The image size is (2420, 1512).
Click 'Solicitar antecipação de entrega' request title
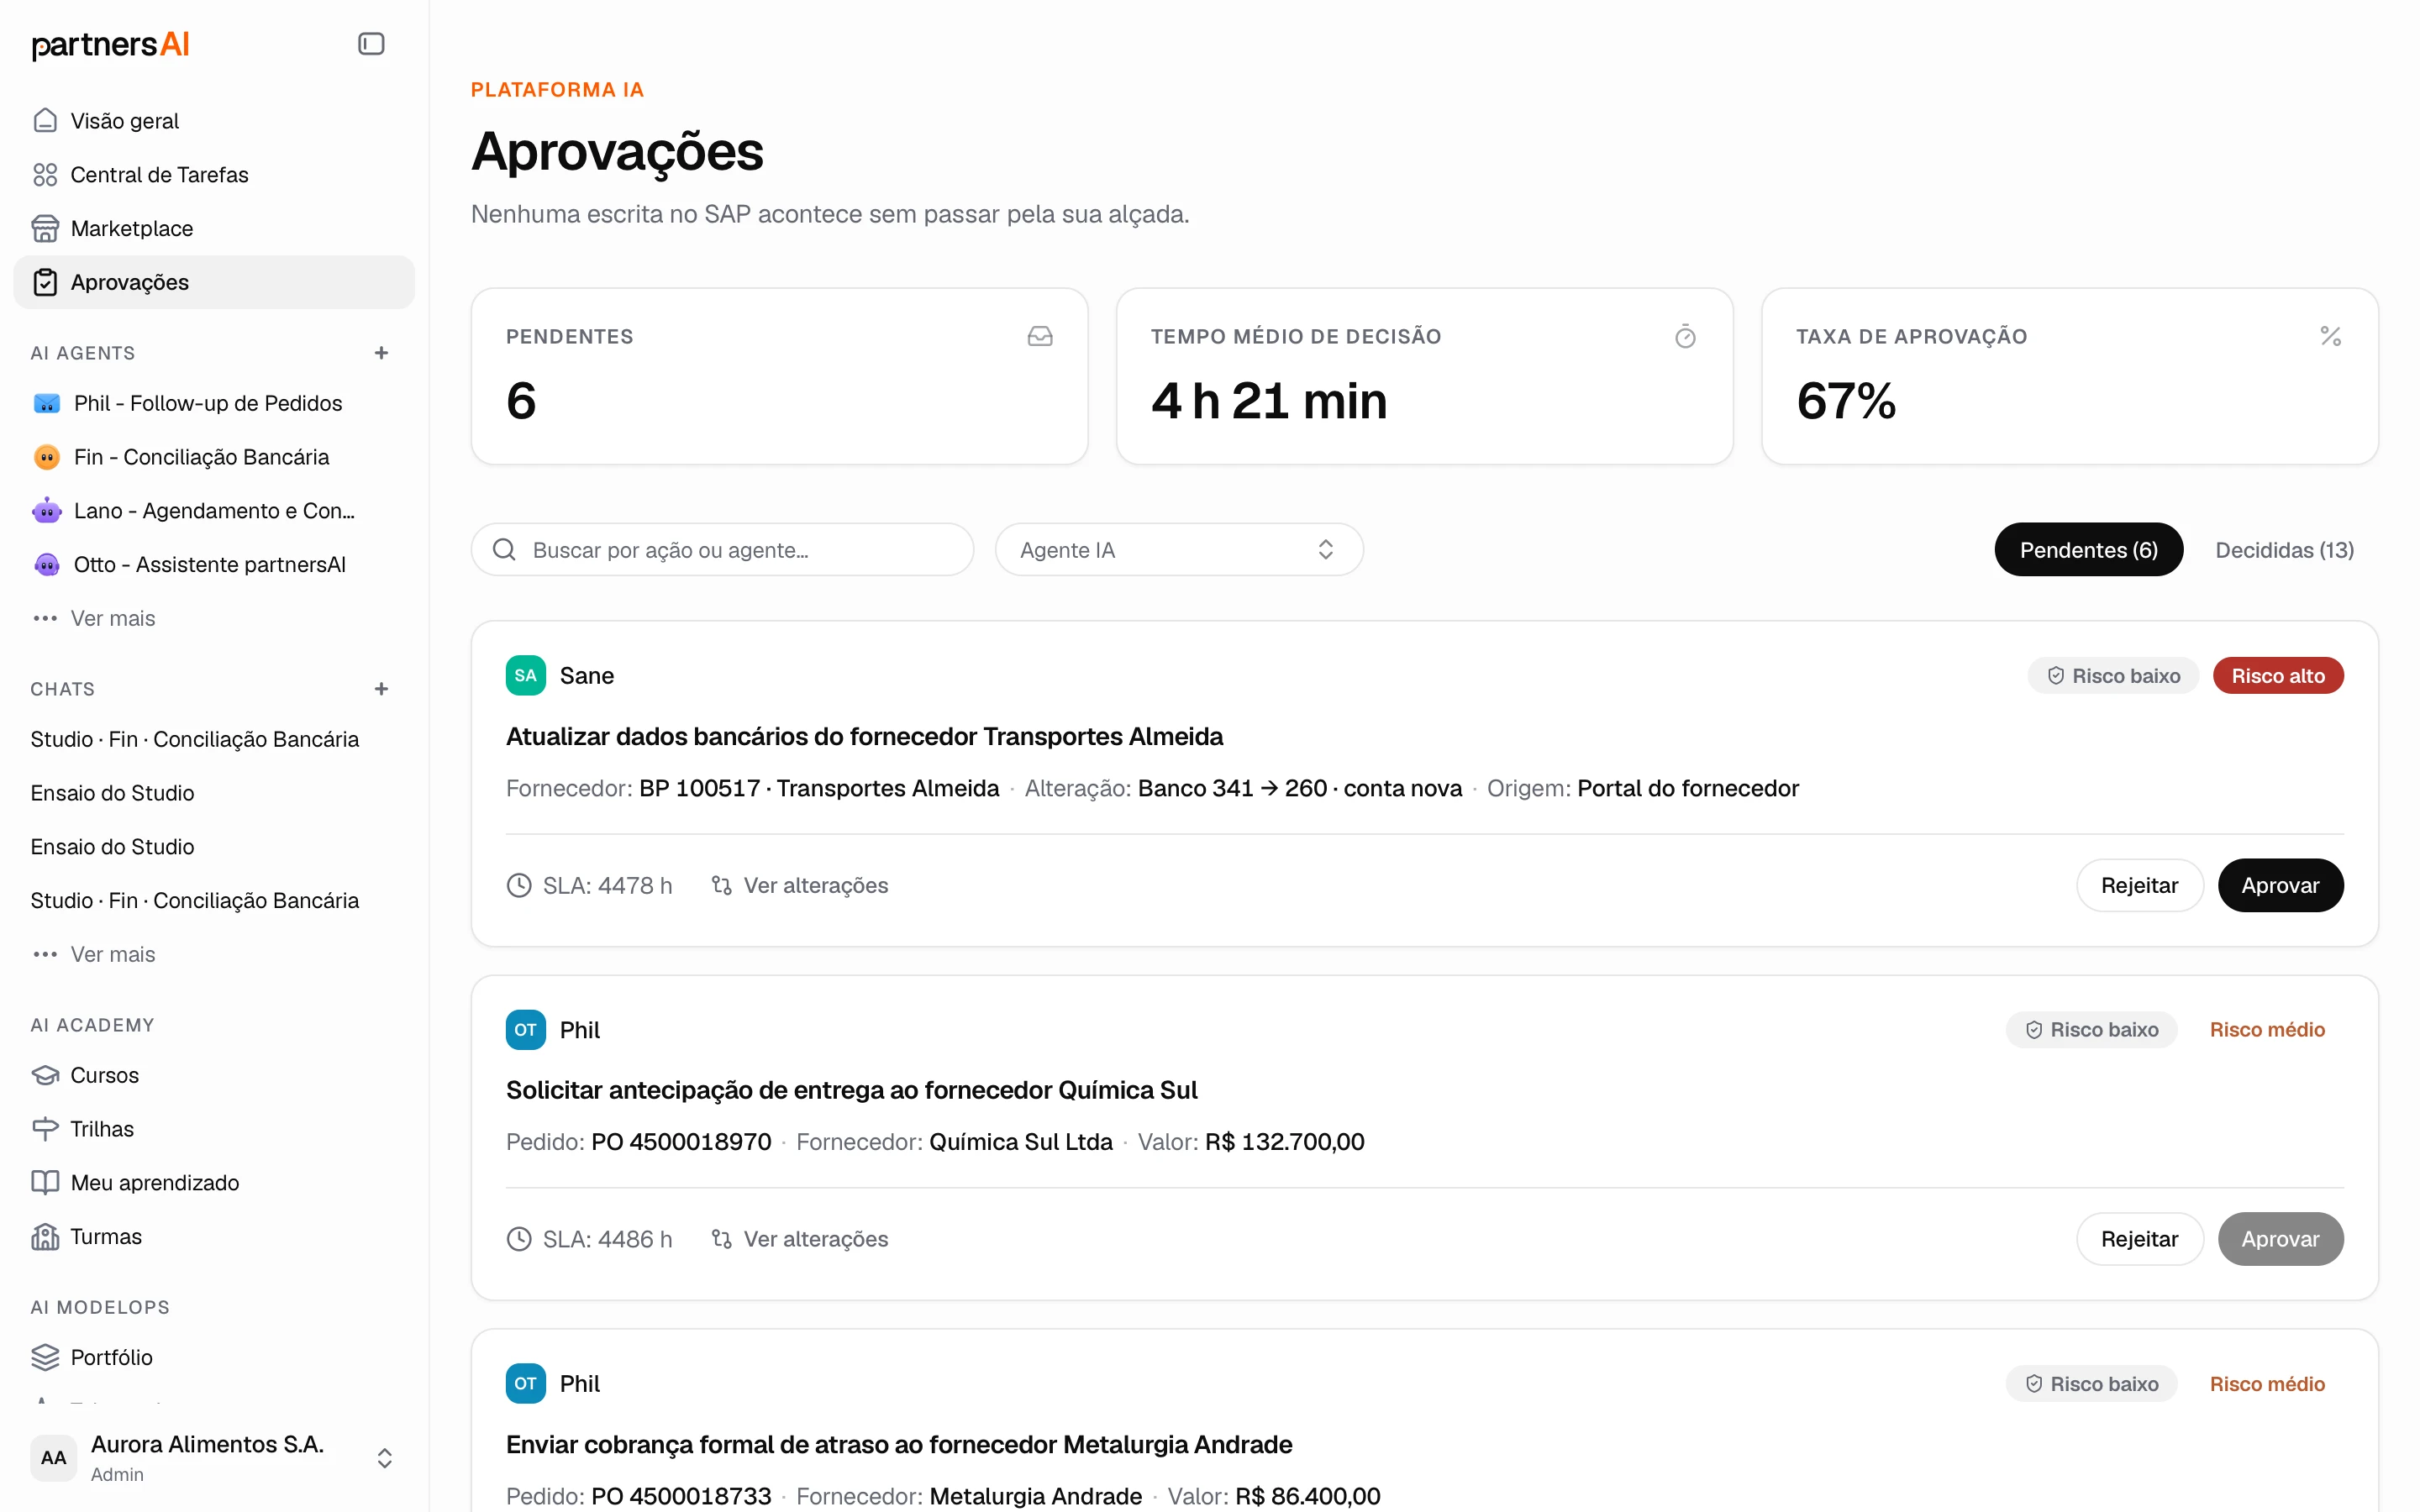(x=851, y=1090)
